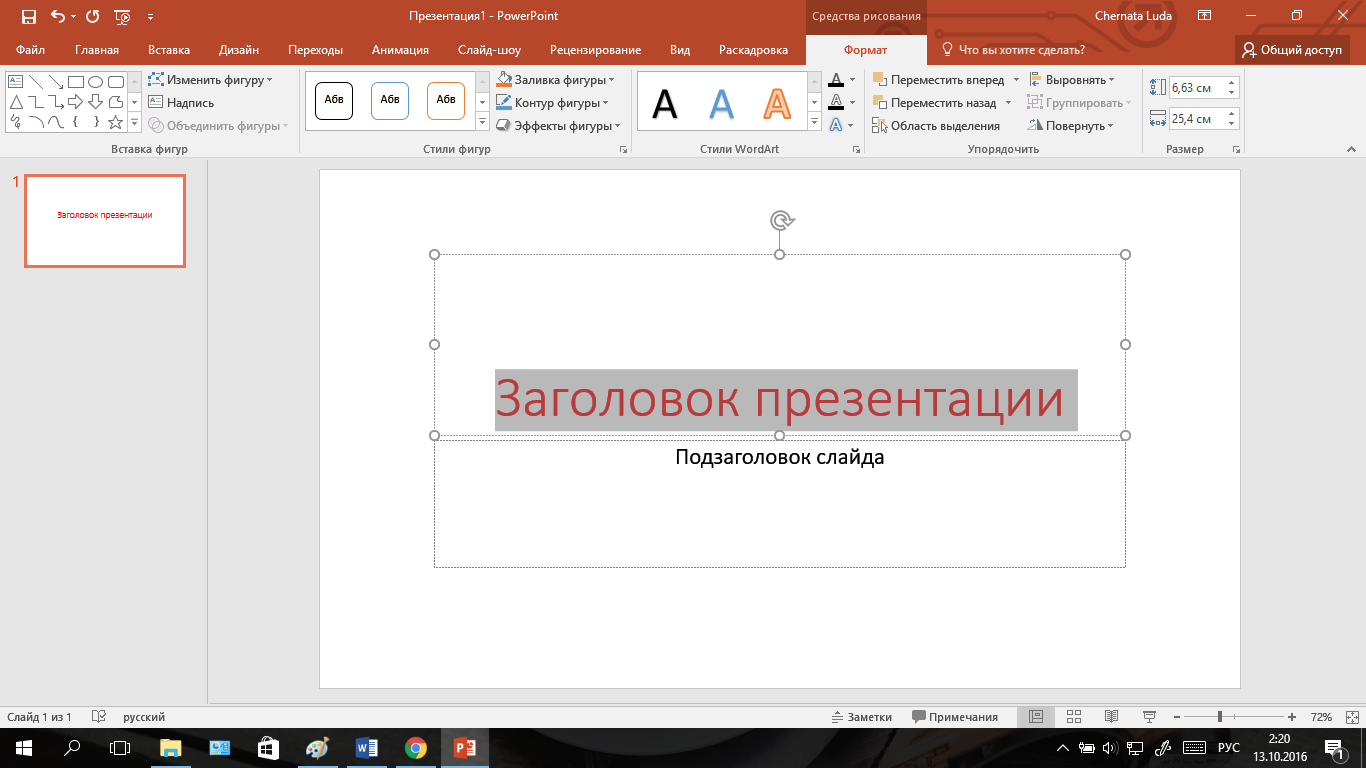The width and height of the screenshot is (1366, 768).
Task: Apply the blue outline Абв shape style
Action: click(x=390, y=100)
